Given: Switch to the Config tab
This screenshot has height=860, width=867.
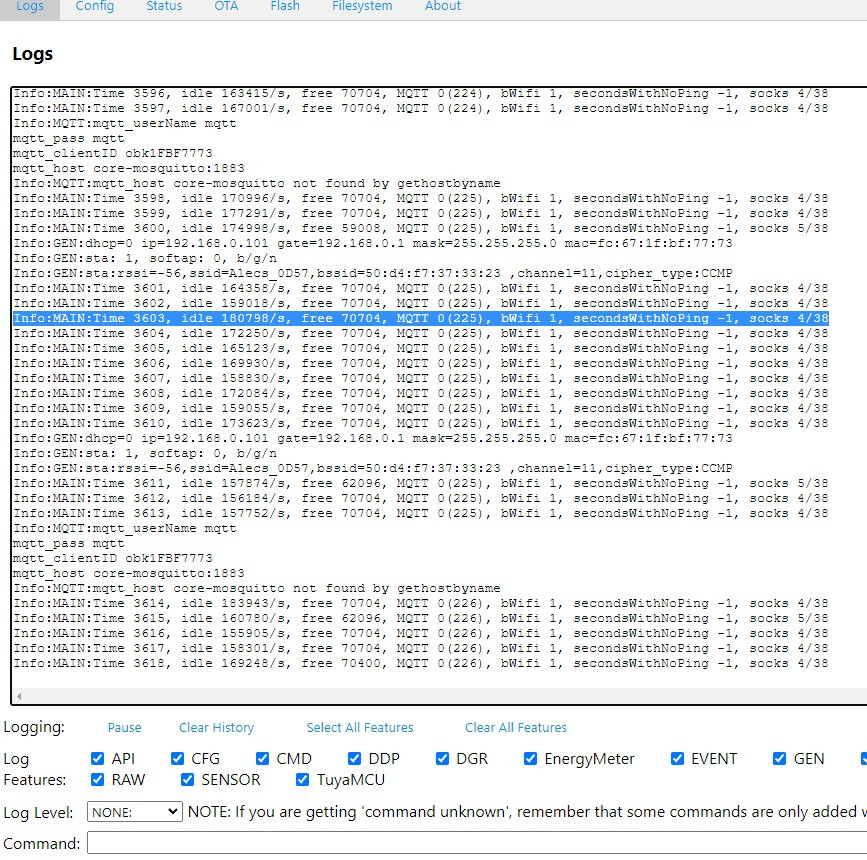Looking at the screenshot, I should click(95, 6).
